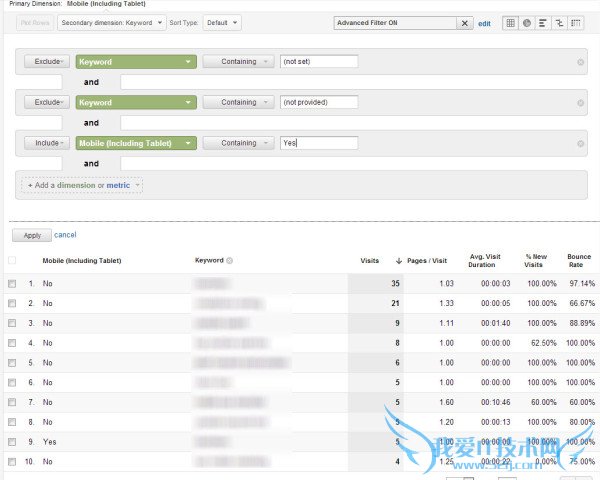Focus the (not provided) filter text field
Image resolution: width=600 pixels, height=480 pixels.
point(319,102)
